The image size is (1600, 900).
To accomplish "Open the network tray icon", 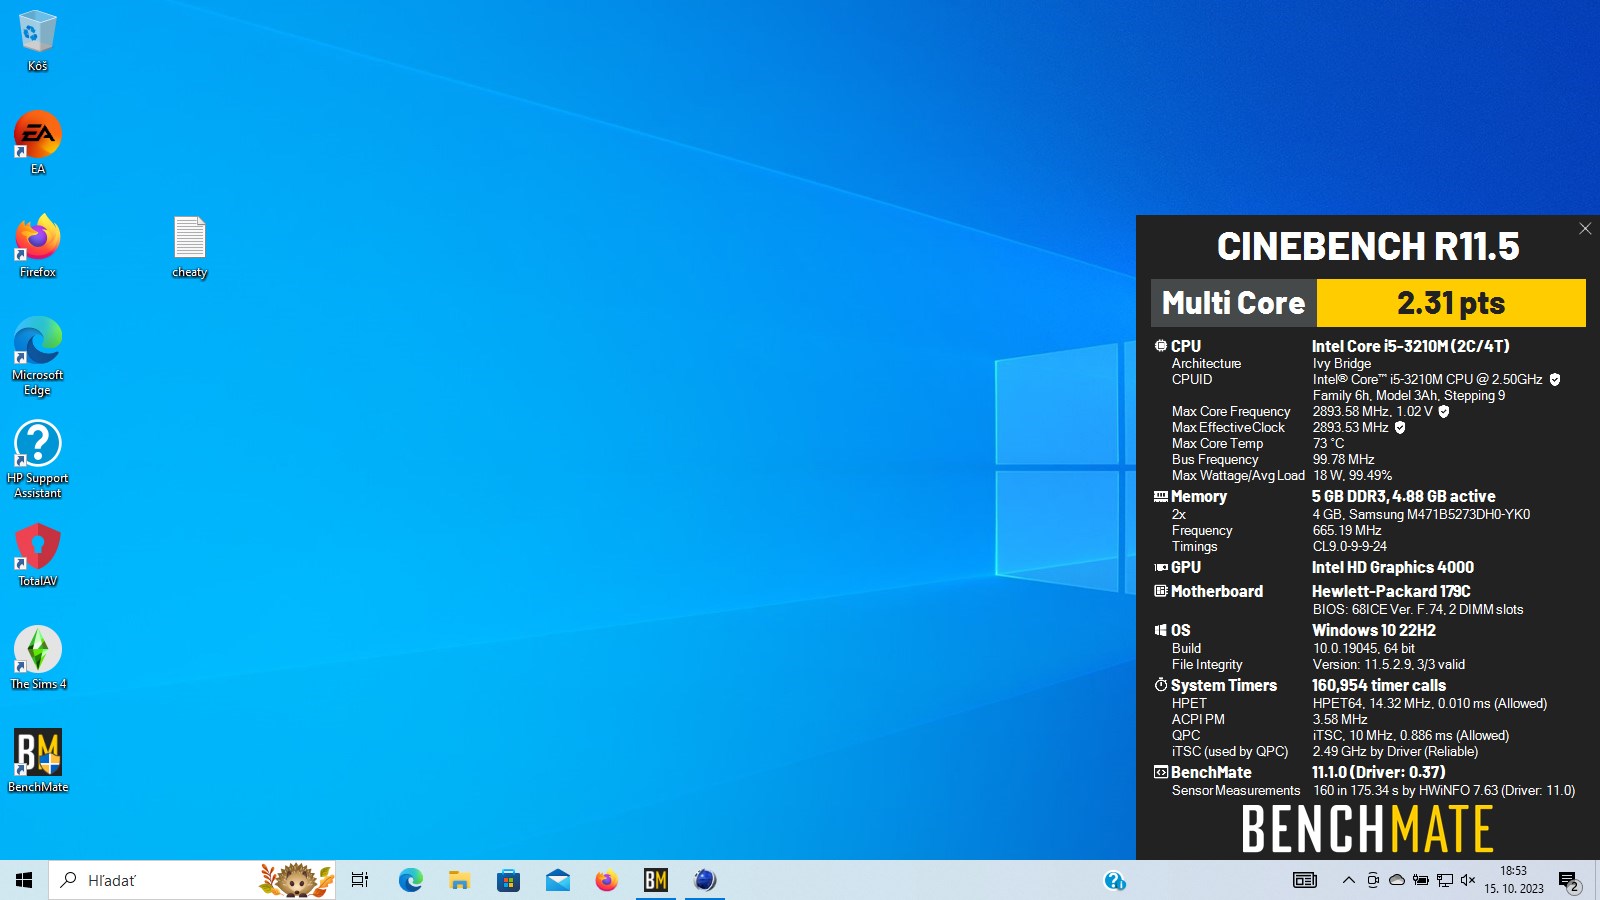I will (x=1445, y=880).
